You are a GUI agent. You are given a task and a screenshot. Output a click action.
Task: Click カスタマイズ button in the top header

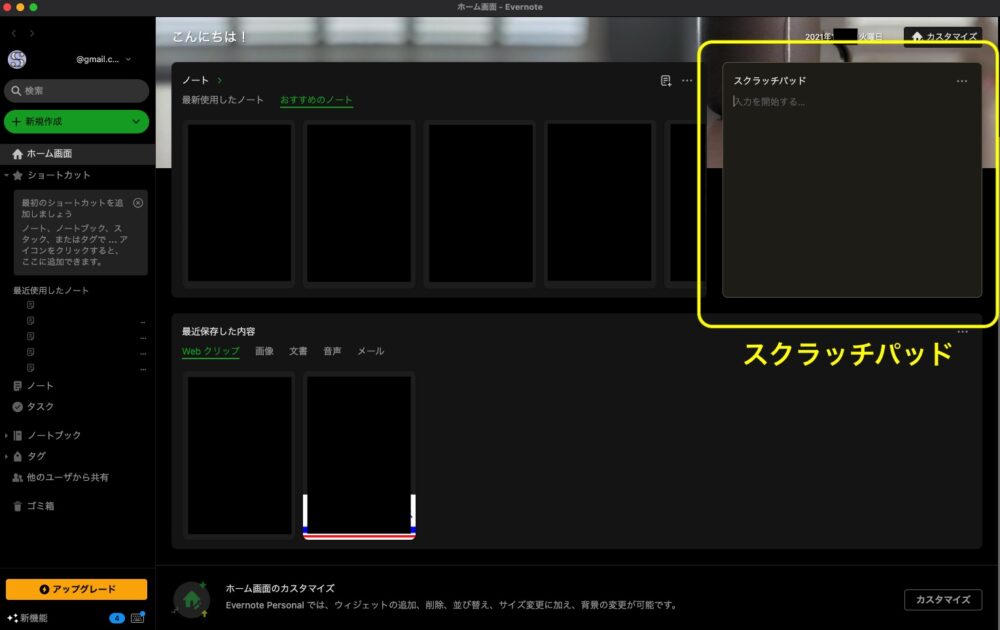pyautogui.click(x=943, y=36)
